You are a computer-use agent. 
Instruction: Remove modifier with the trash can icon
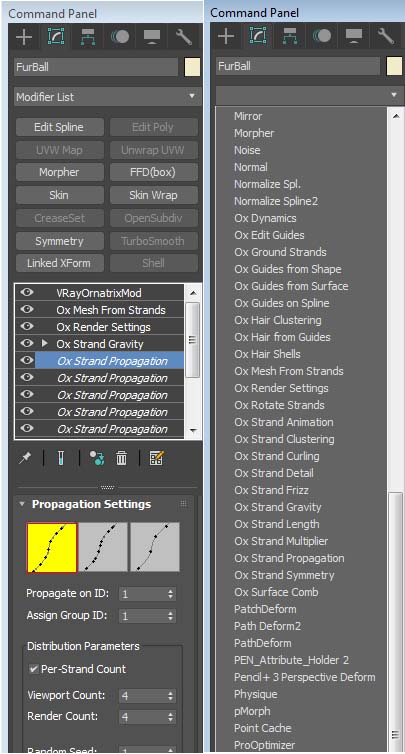[x=121, y=459]
